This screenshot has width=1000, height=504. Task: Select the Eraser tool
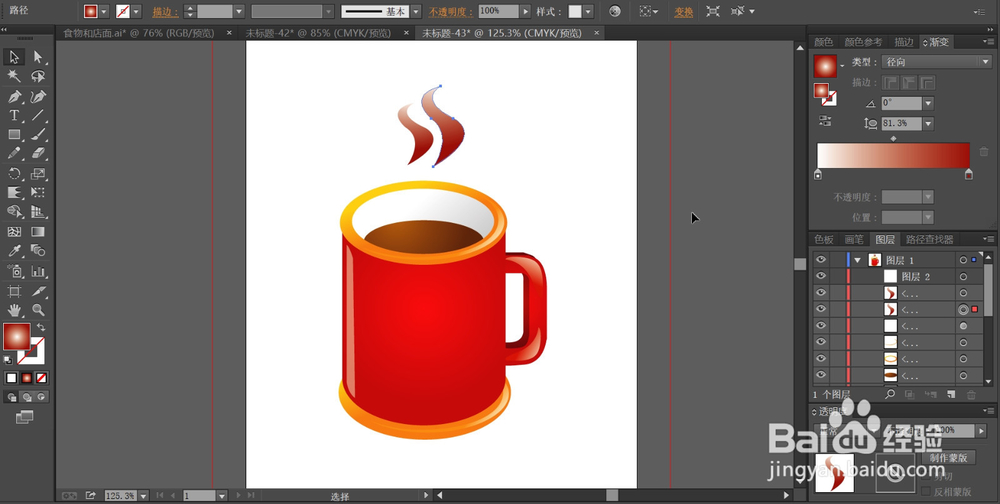38,154
